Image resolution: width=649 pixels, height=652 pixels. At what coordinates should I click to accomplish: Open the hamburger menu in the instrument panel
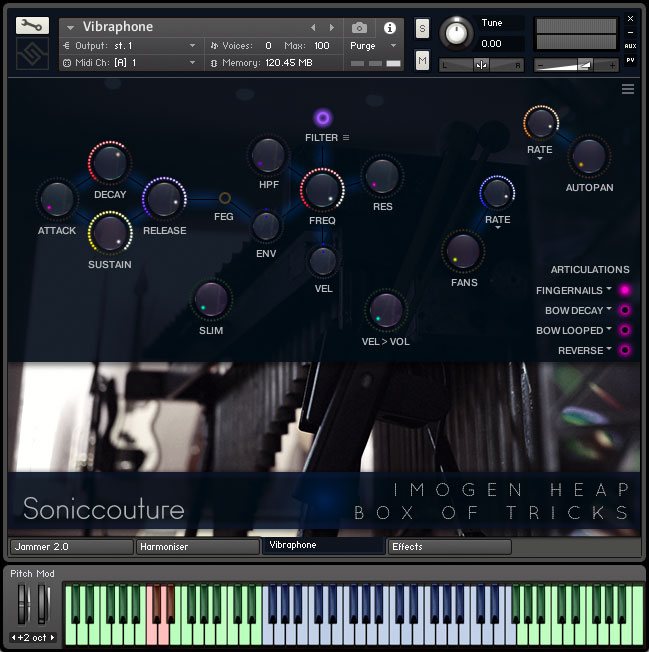pyautogui.click(x=628, y=89)
